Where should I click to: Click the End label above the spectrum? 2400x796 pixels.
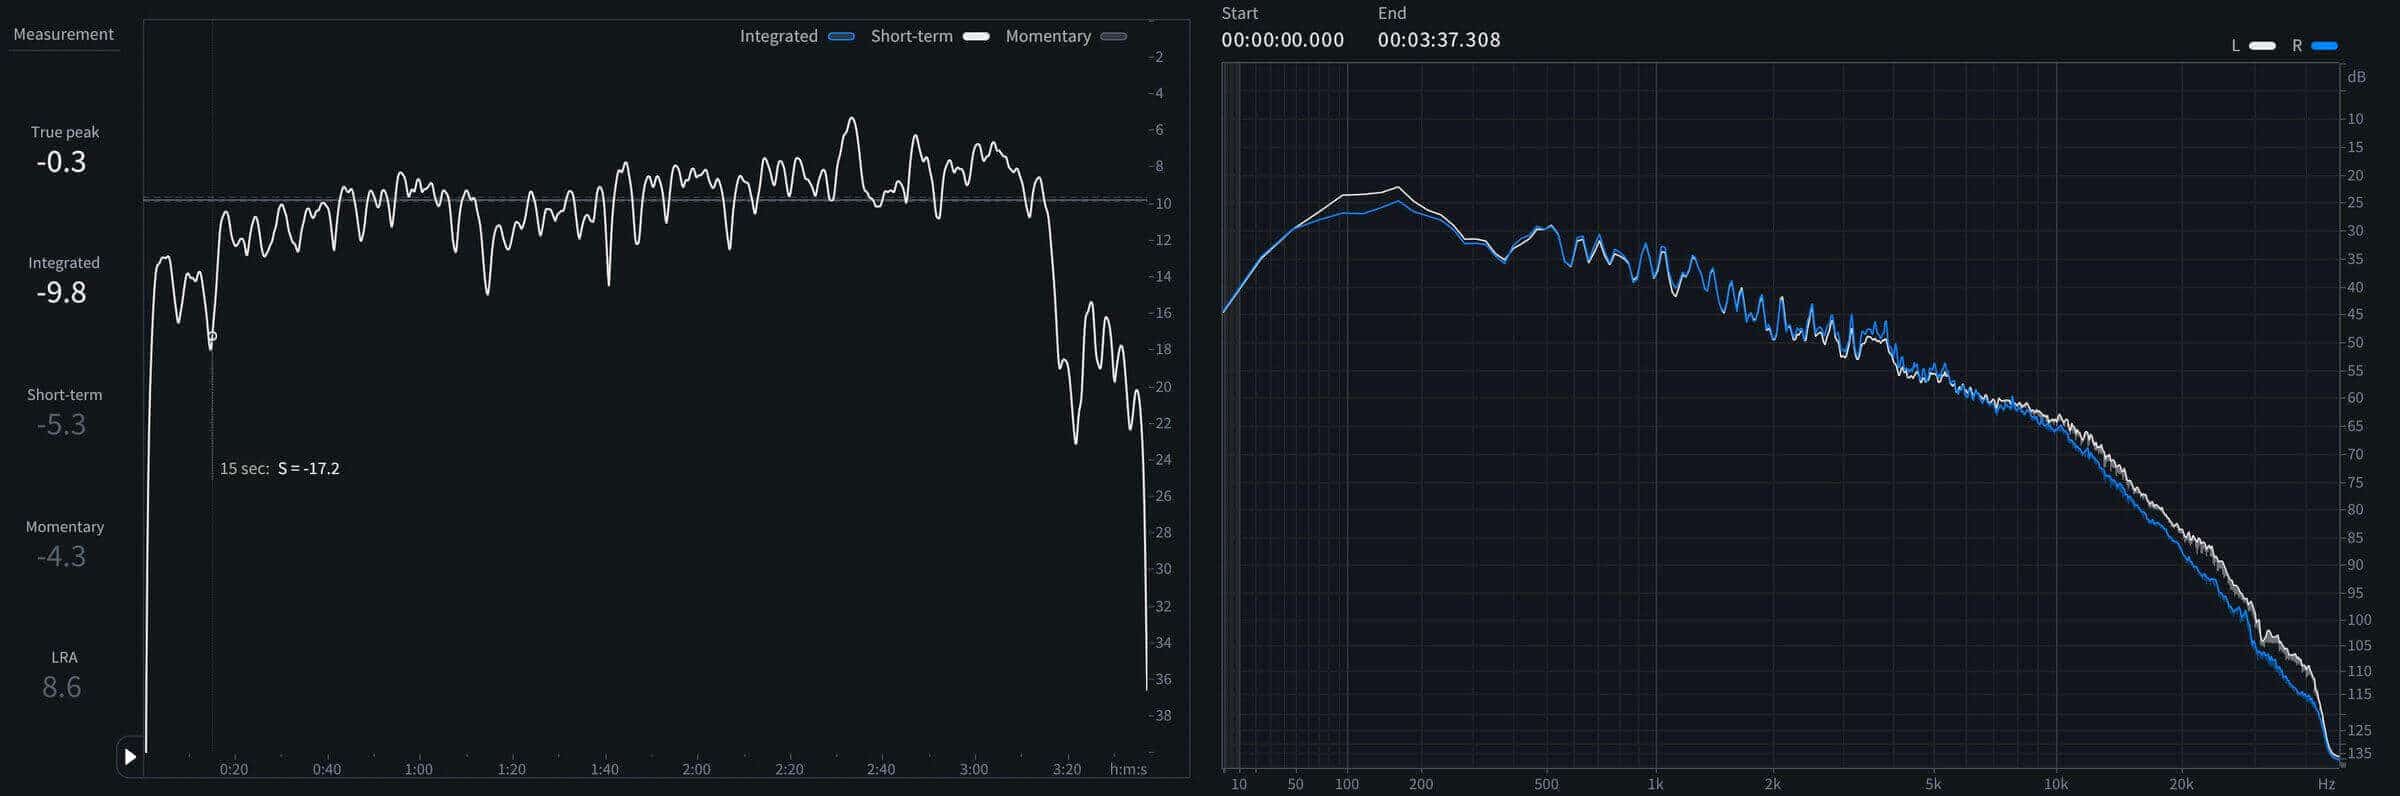point(1392,13)
